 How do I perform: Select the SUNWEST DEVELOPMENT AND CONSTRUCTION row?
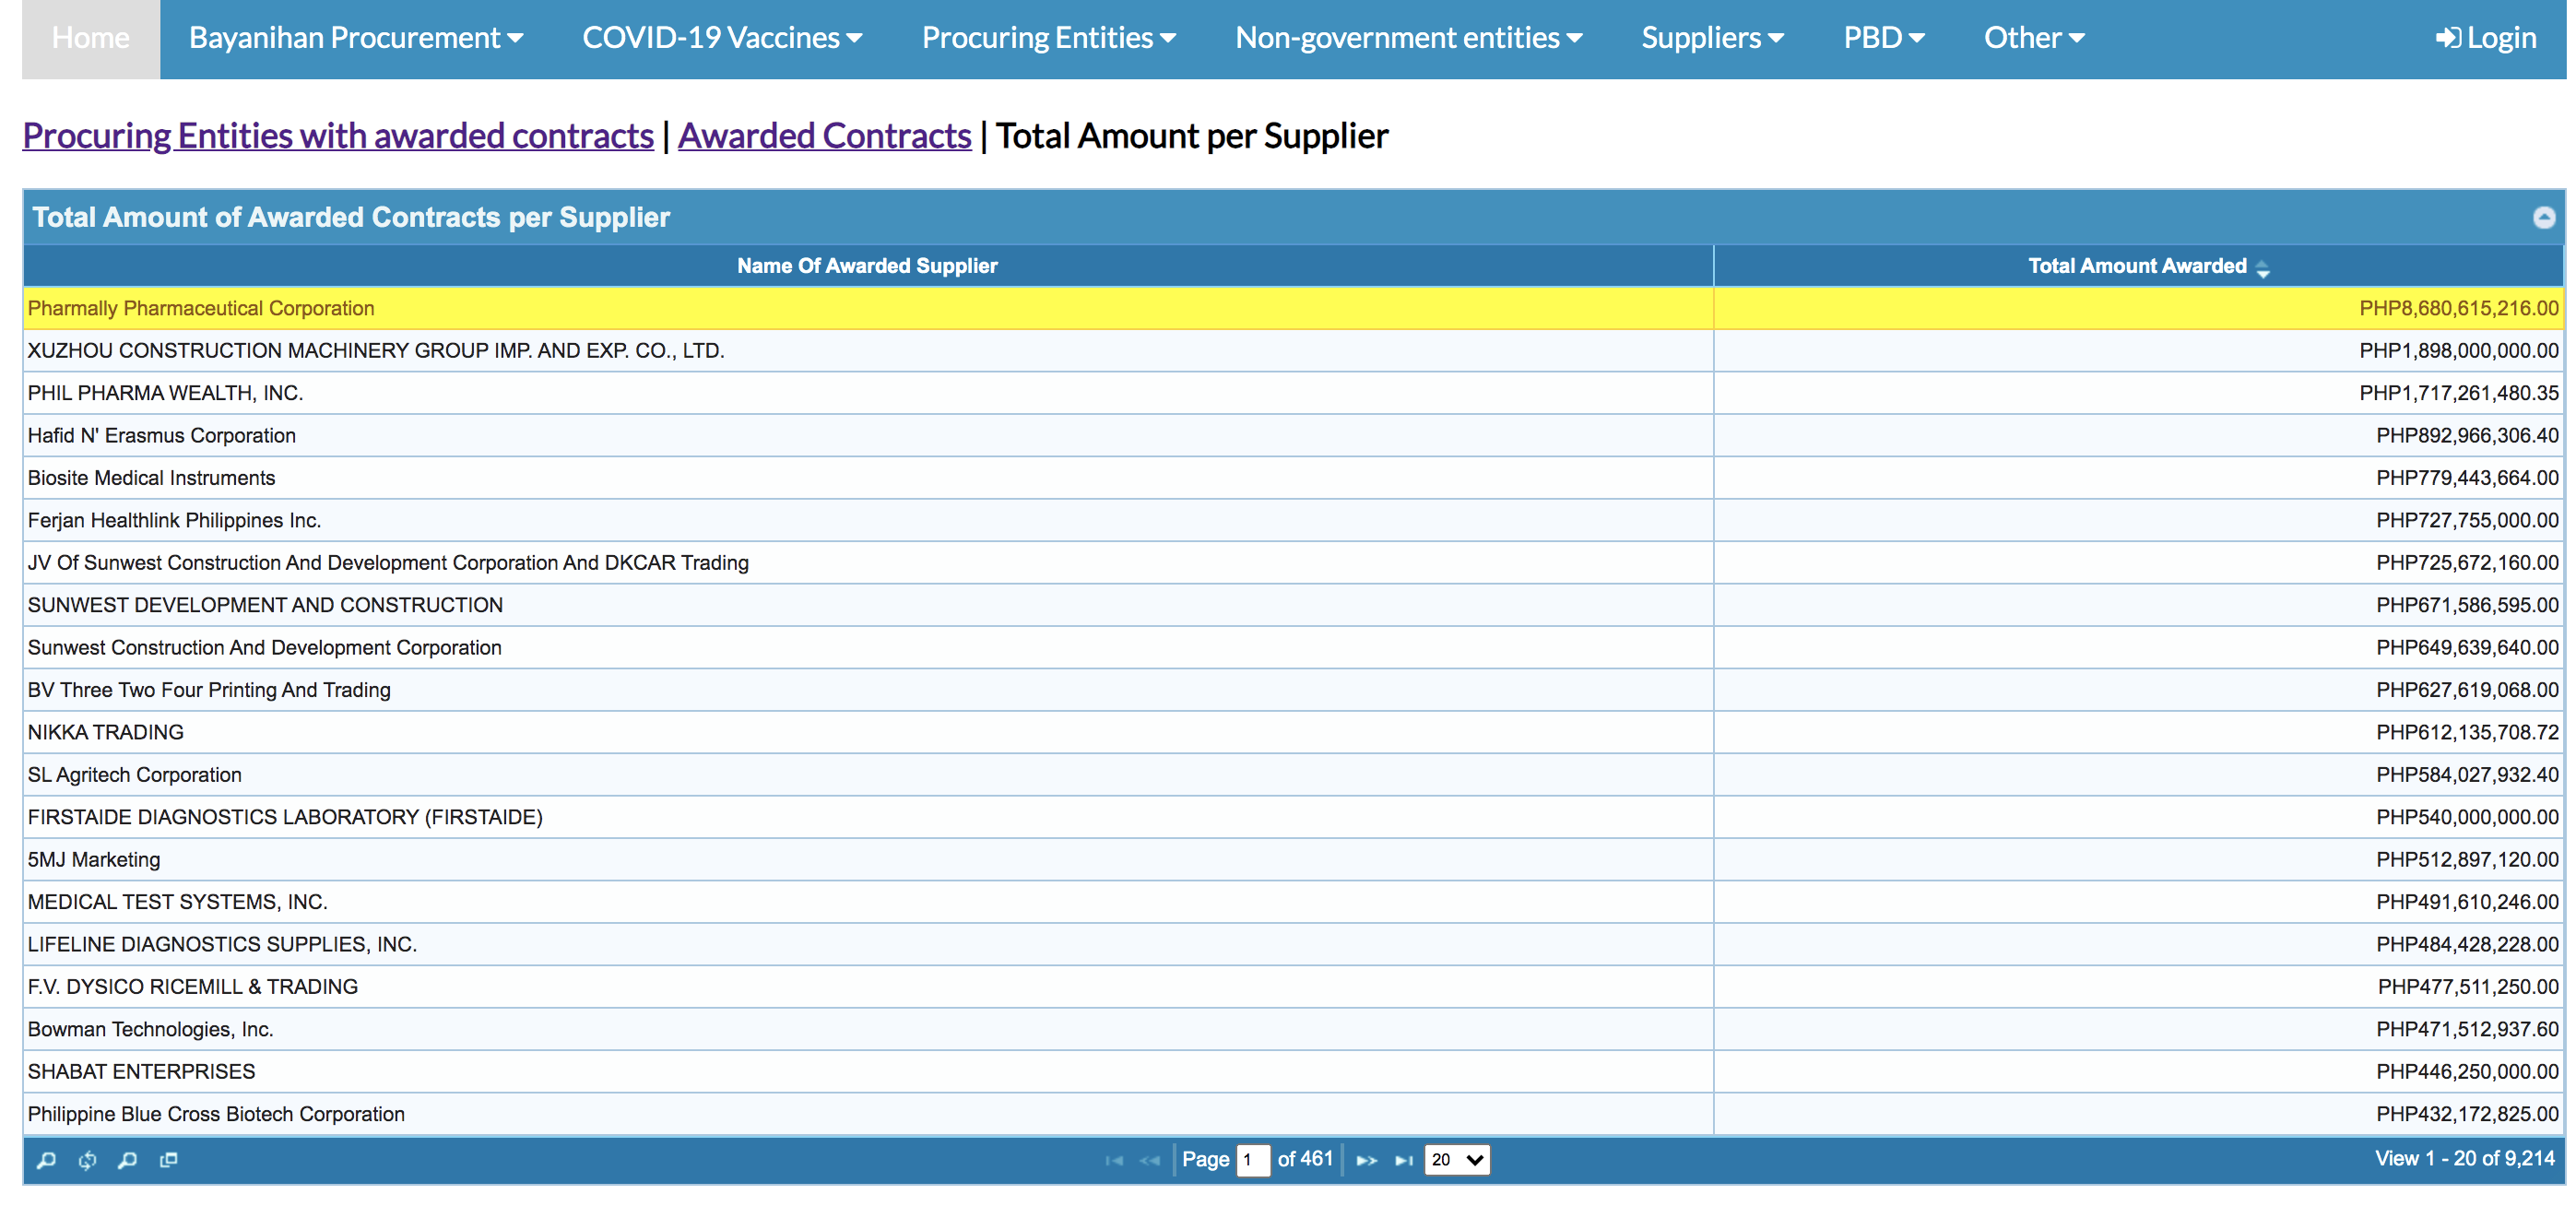1293,605
